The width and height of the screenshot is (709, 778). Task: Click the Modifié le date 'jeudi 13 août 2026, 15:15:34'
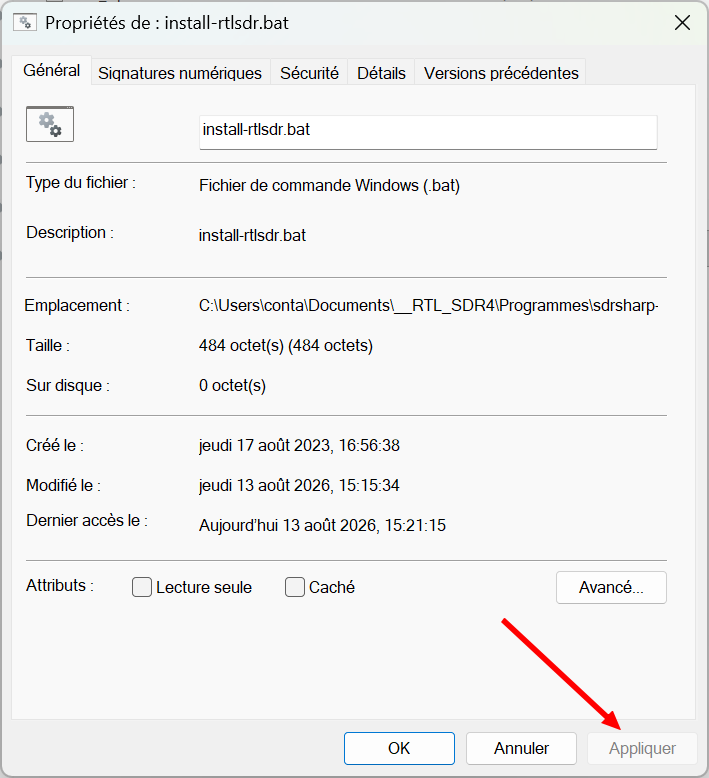(299, 485)
